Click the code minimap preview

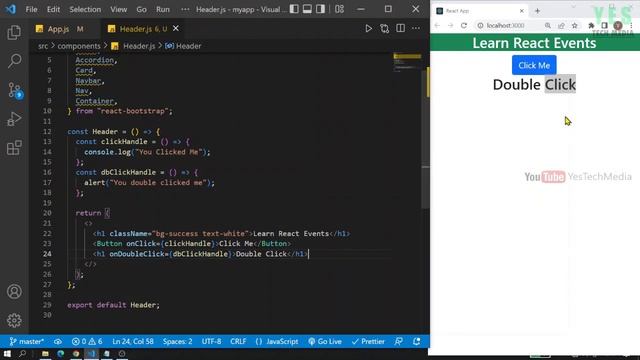[x=407, y=62]
